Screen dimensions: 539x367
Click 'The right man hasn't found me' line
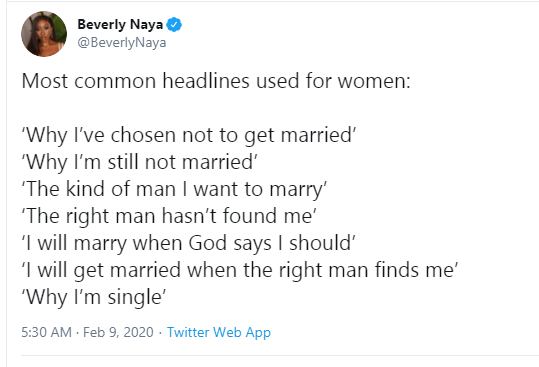coord(169,216)
